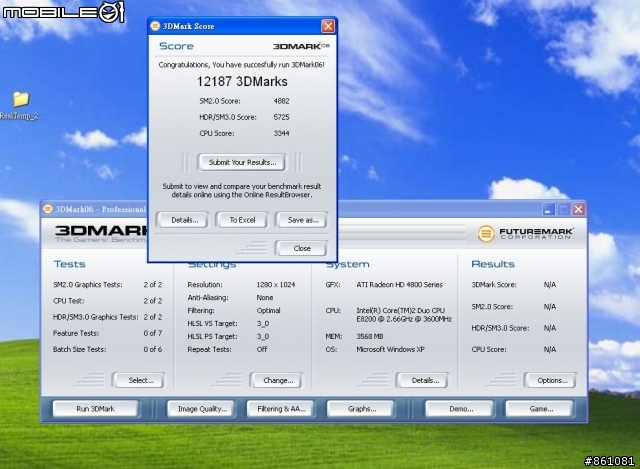
Task: Open Details in the Score dialog
Action: (184, 220)
